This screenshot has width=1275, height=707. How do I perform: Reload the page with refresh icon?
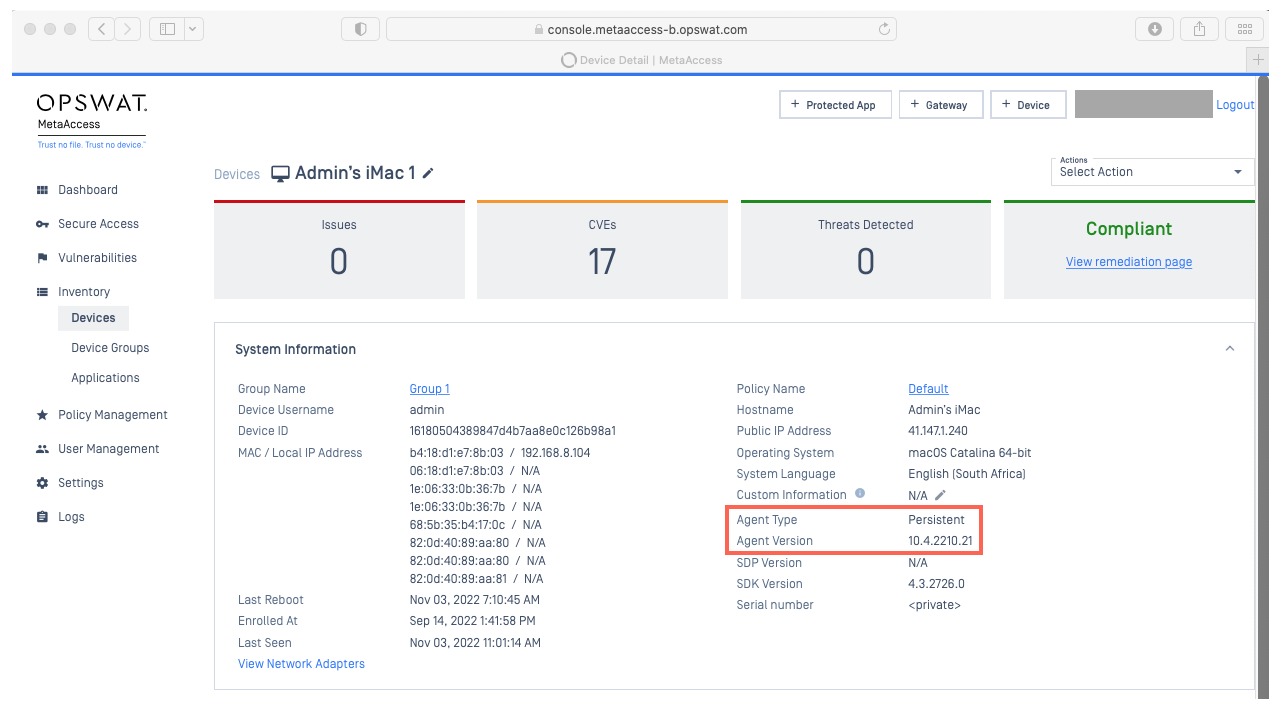(884, 30)
